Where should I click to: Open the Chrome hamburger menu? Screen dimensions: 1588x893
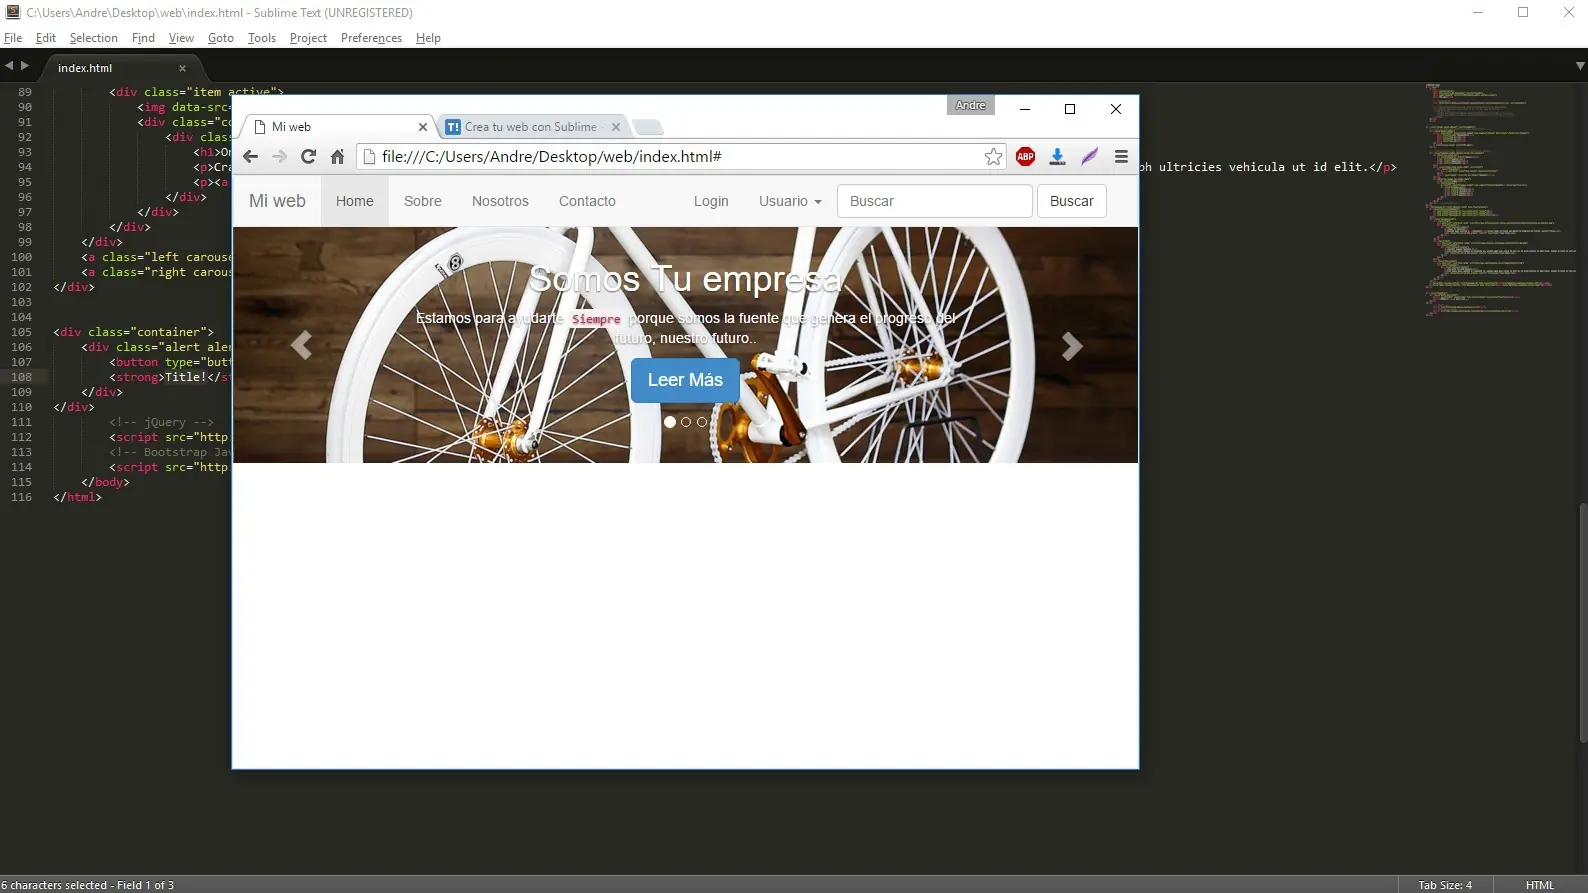click(1121, 156)
